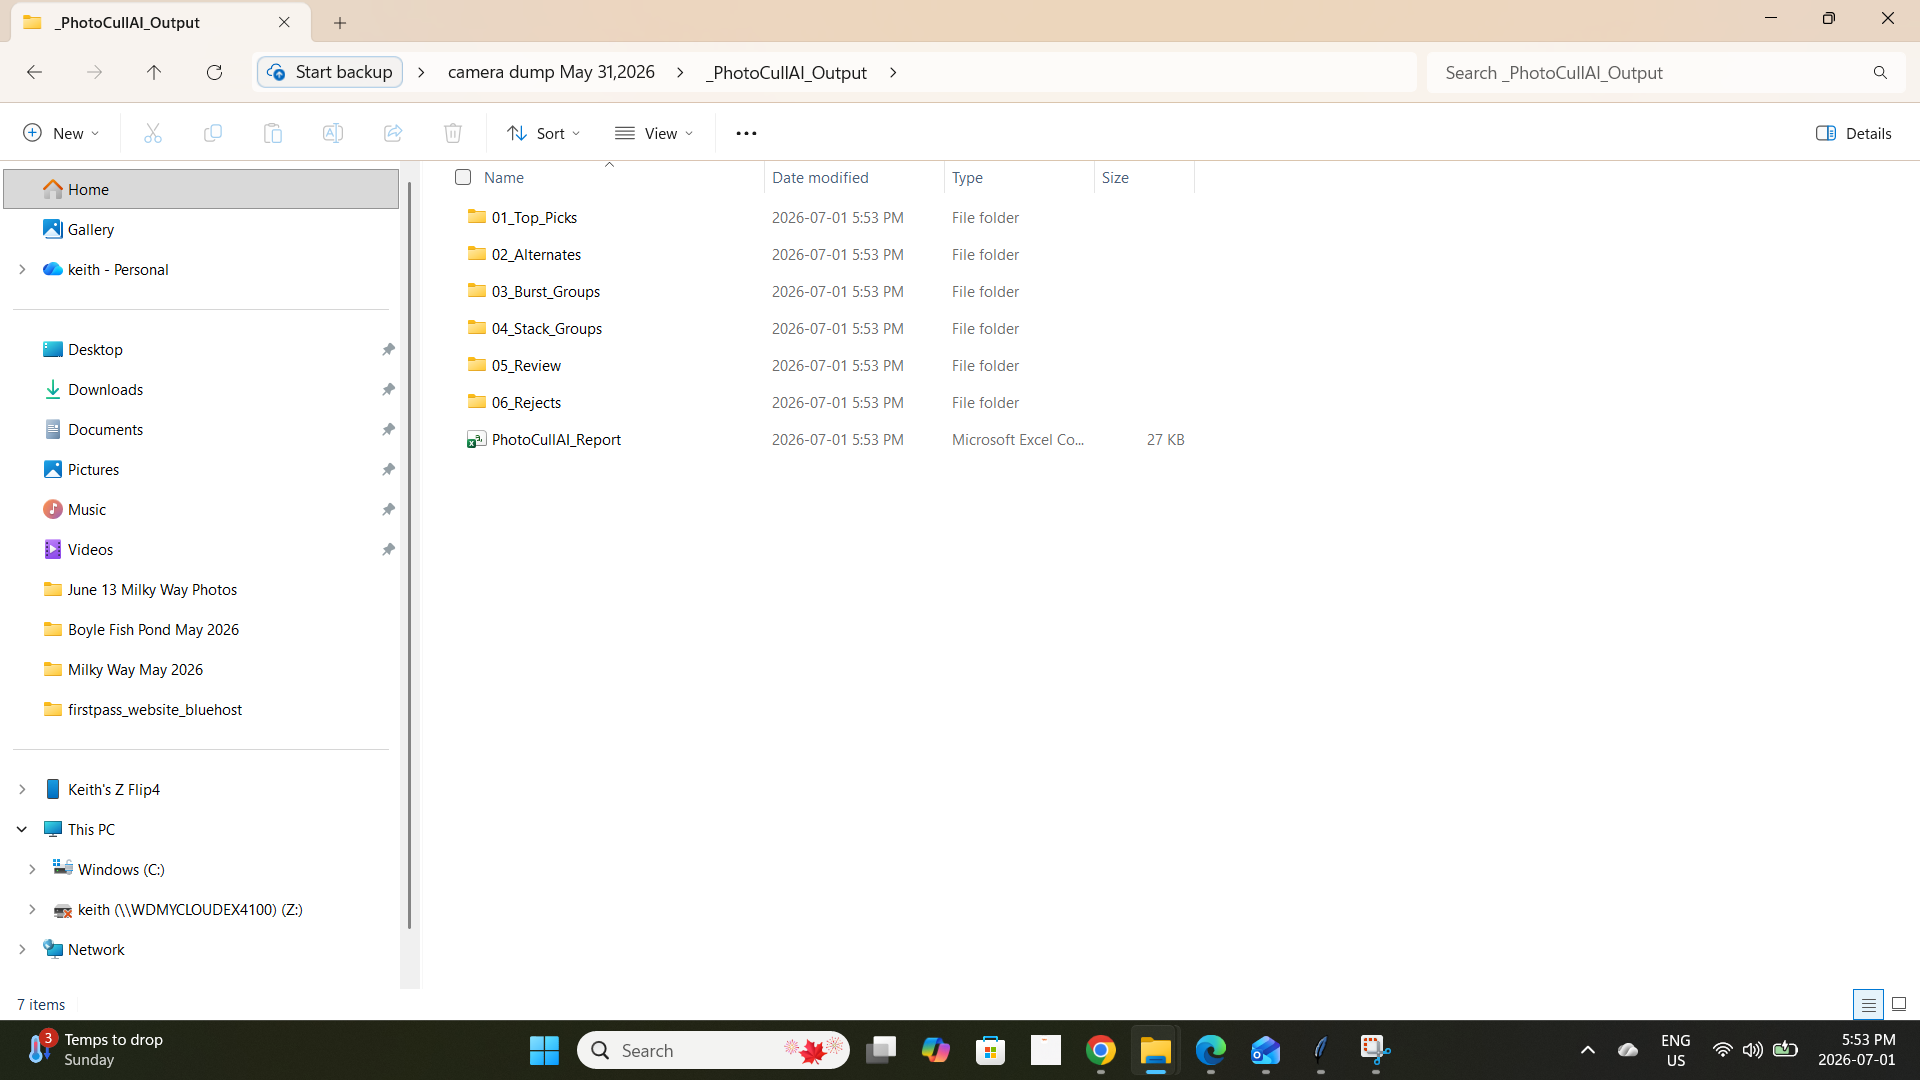This screenshot has width=1920, height=1080.
Task: Open Microsoft Store from taskbar
Action: point(991,1050)
